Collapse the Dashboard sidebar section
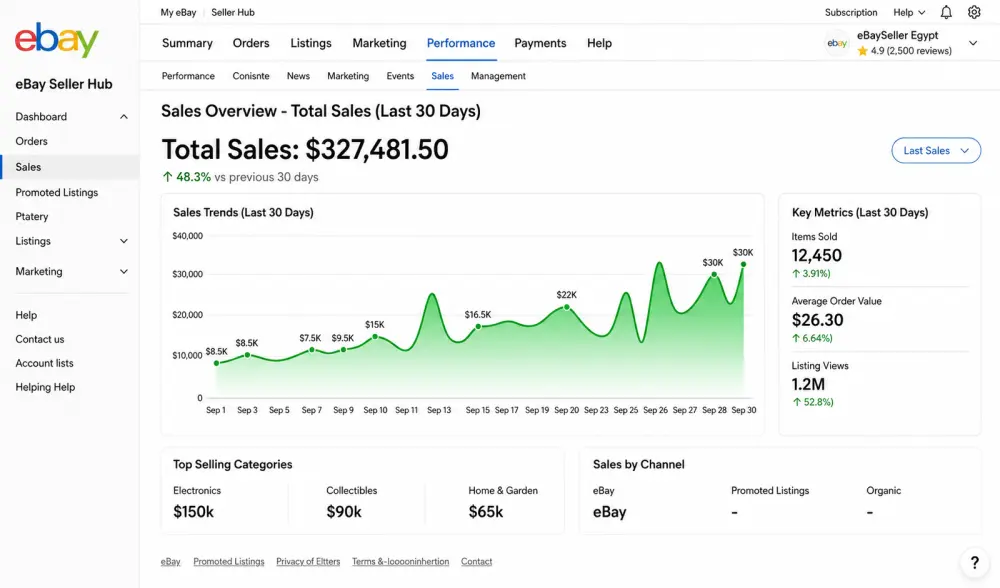Viewport: 1000px width, 588px height. [x=124, y=117]
